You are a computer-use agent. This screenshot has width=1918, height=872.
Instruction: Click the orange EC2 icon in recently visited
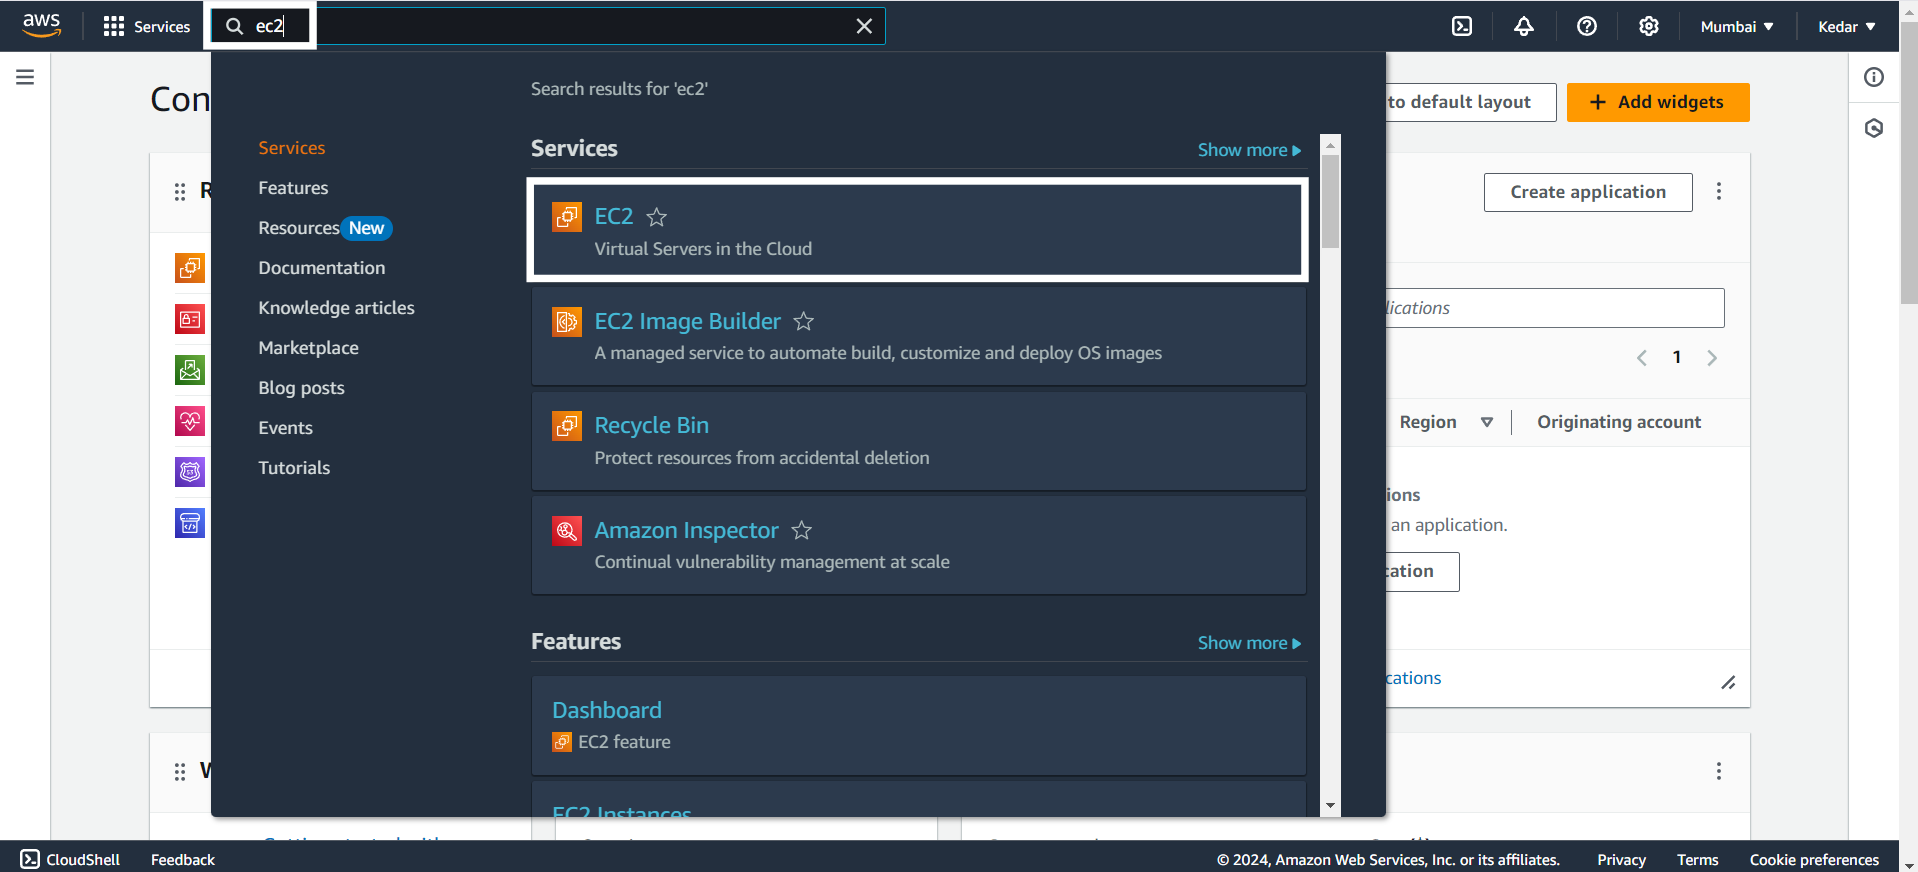click(190, 268)
